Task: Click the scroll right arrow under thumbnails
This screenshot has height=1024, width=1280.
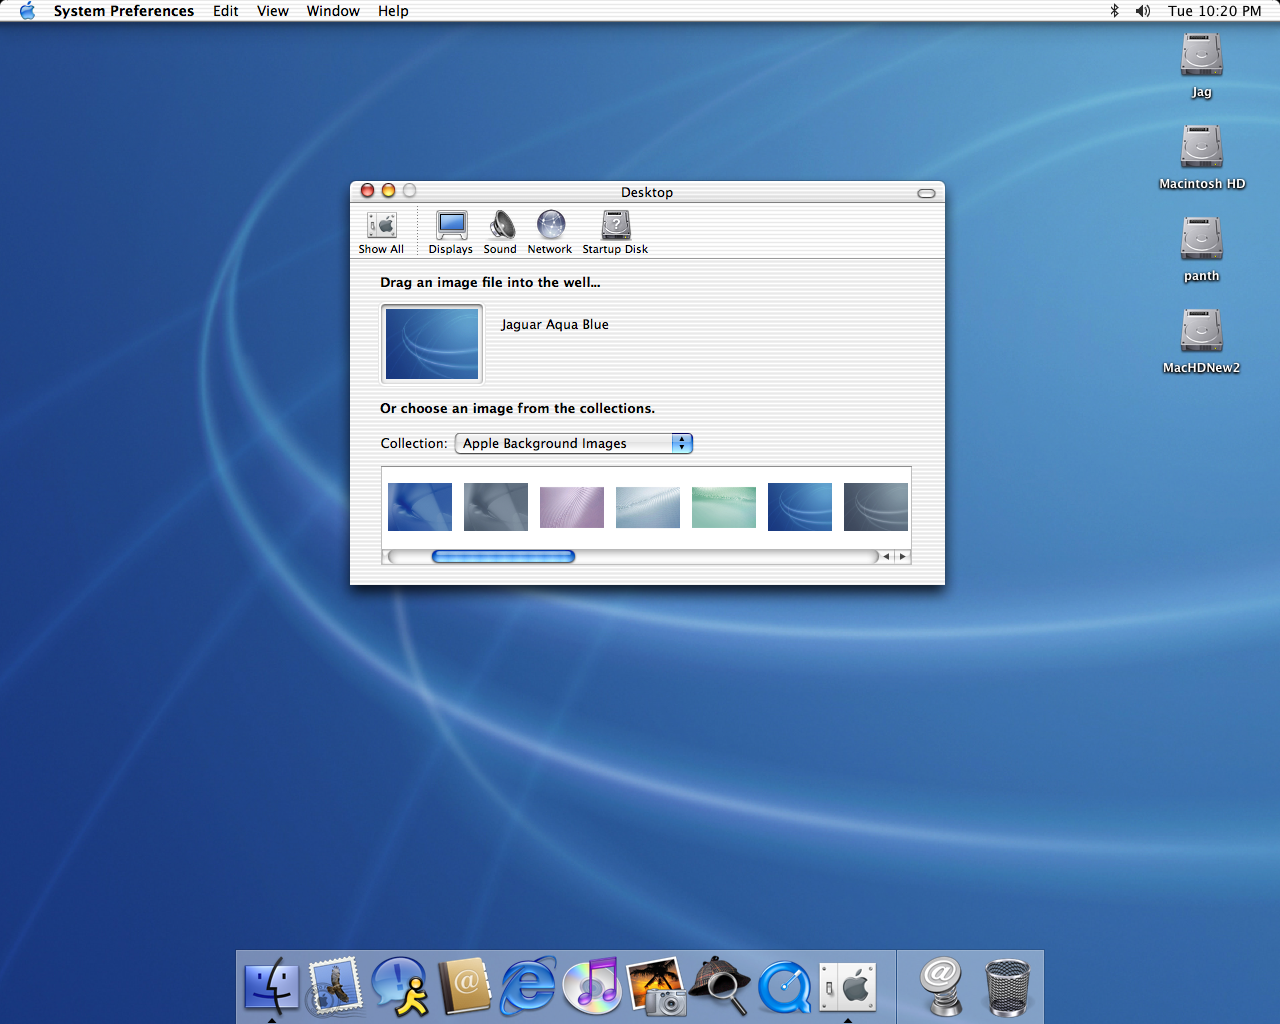Action: pyautogui.click(x=902, y=557)
